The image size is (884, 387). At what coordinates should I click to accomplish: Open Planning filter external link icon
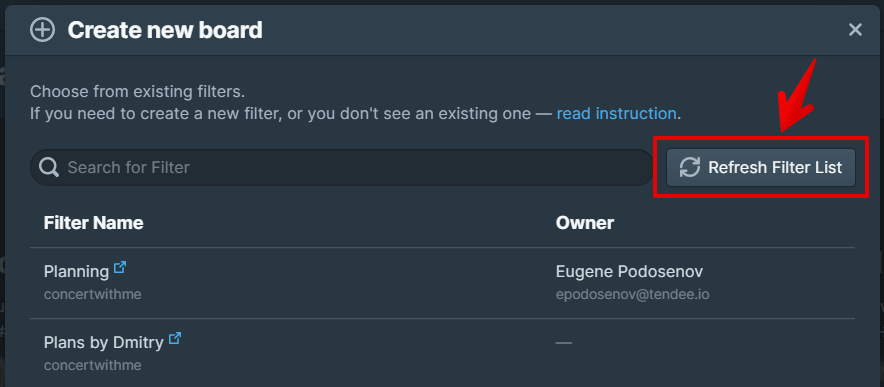tap(120, 267)
